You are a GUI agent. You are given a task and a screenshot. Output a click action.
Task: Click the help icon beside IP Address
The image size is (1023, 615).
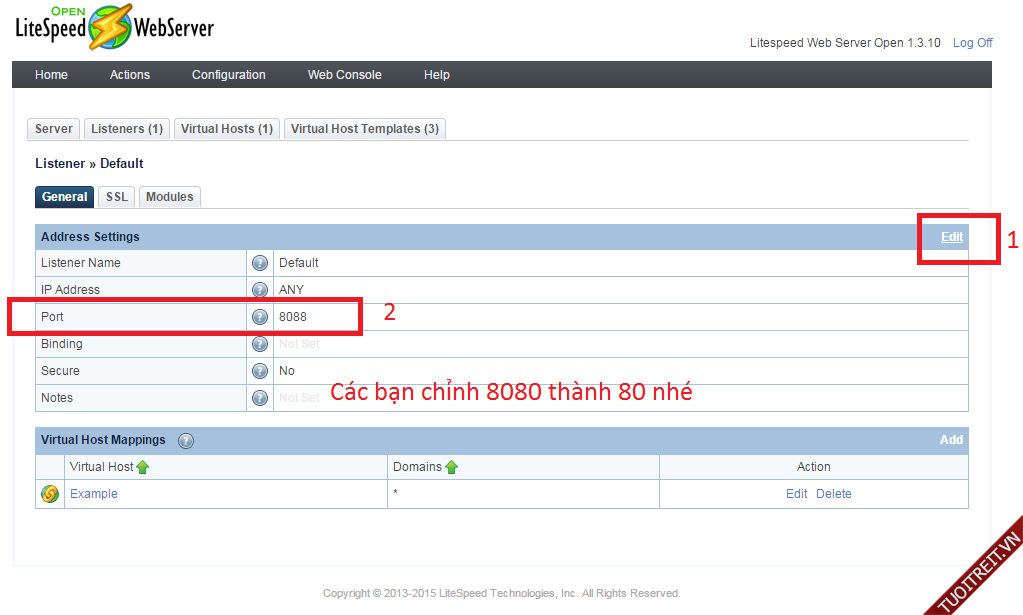[260, 290]
